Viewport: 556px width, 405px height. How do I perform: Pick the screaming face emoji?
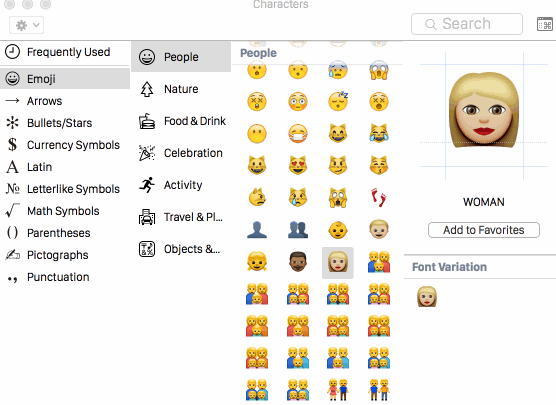click(379, 70)
